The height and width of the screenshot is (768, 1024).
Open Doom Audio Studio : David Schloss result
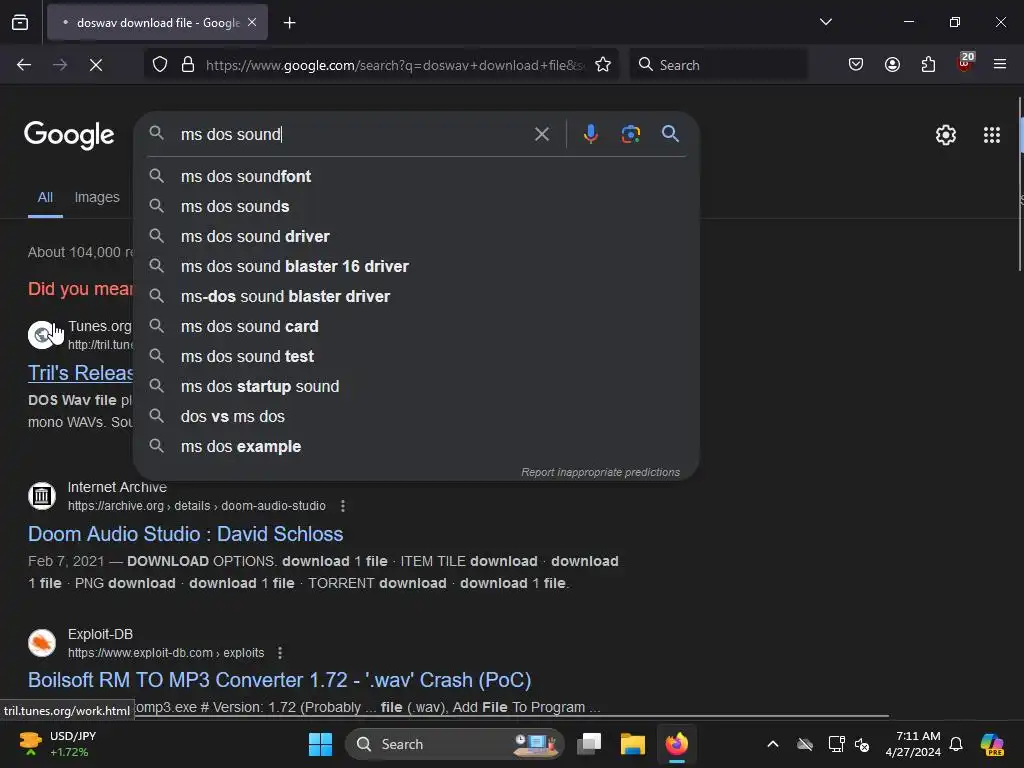(x=185, y=534)
